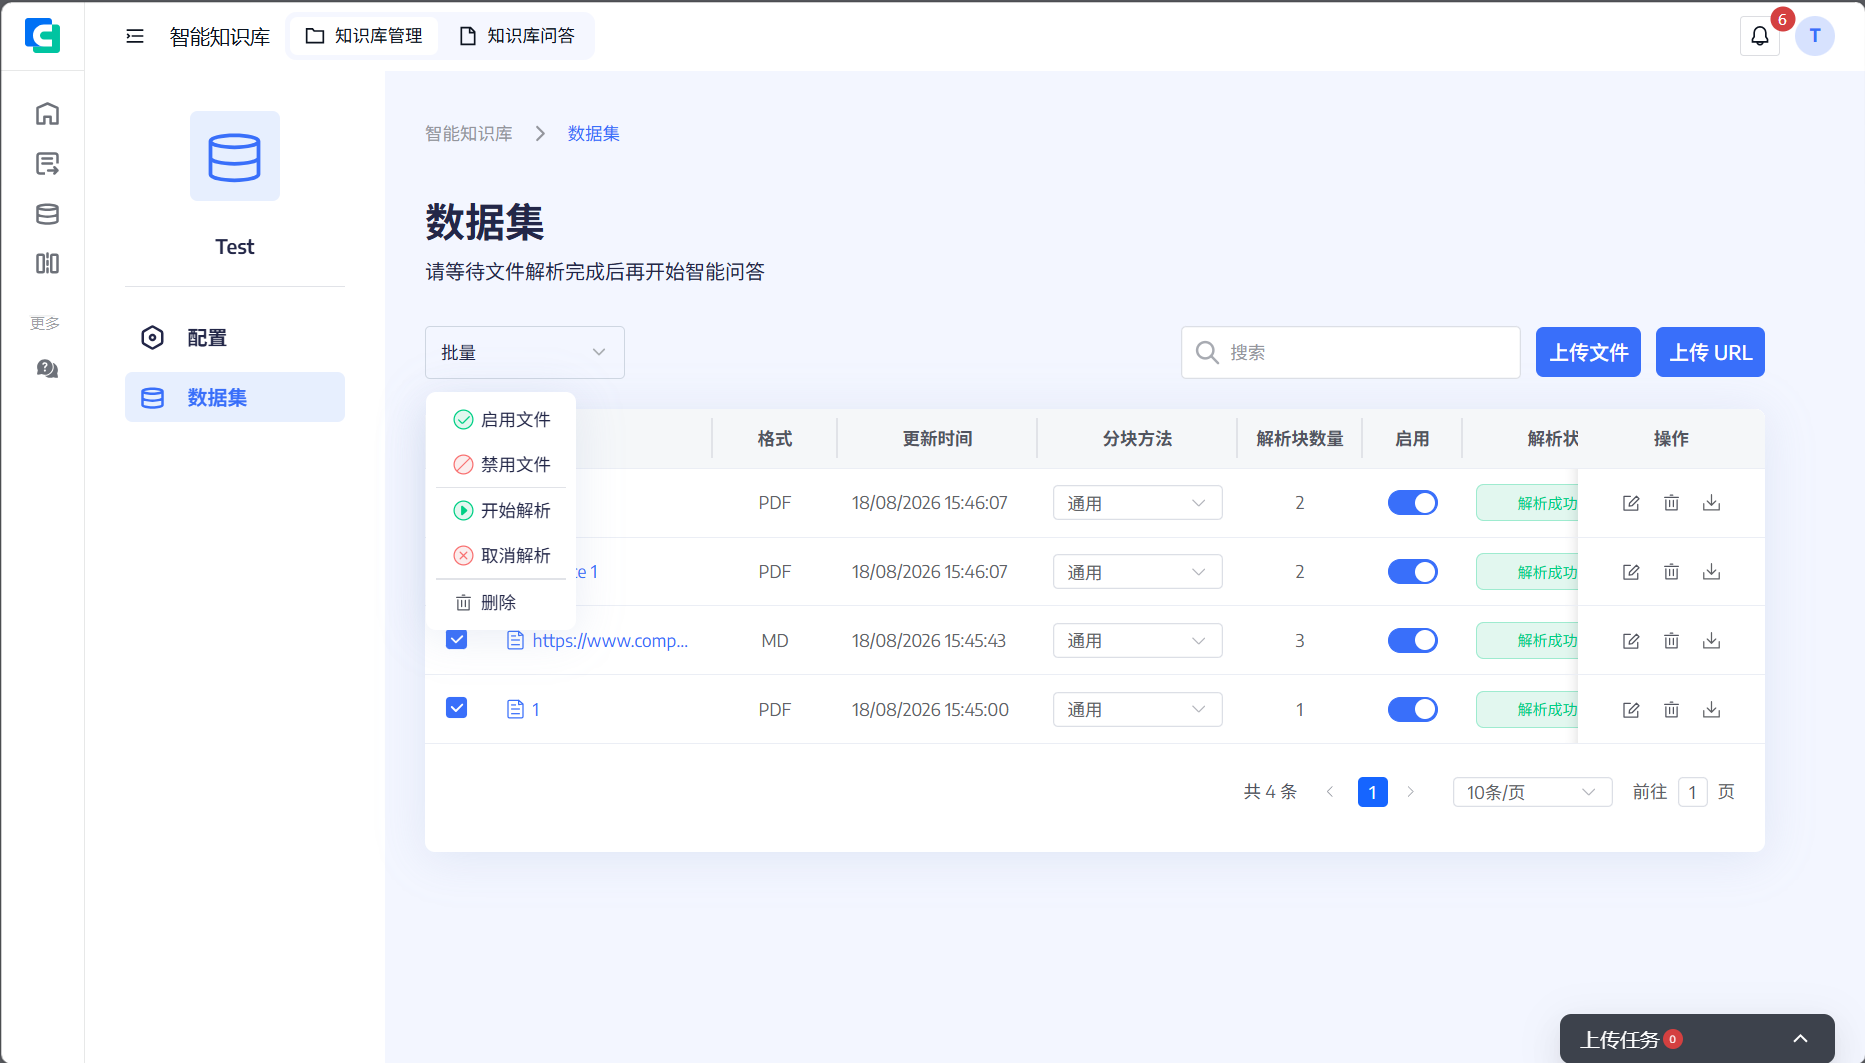This screenshot has width=1865, height=1063.
Task: Click the app logo icon
Action: click(x=42, y=36)
